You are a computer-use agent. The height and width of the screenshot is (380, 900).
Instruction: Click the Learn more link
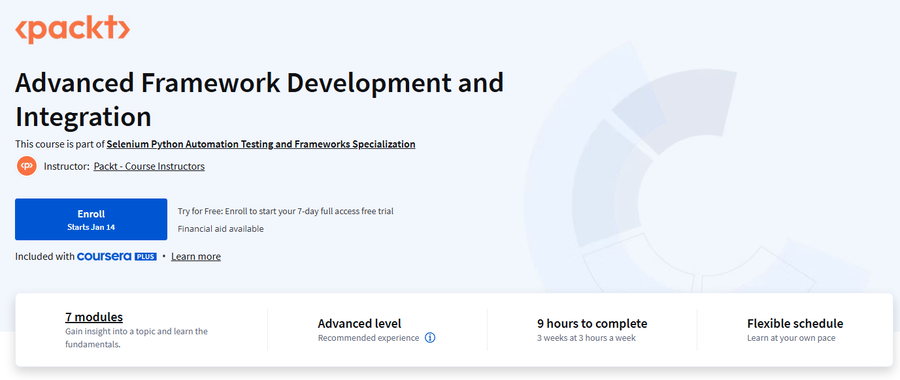(196, 257)
